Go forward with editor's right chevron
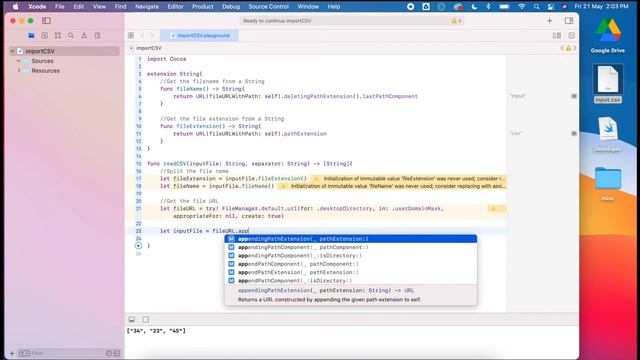The height and width of the screenshot is (360, 640). pos(152,36)
